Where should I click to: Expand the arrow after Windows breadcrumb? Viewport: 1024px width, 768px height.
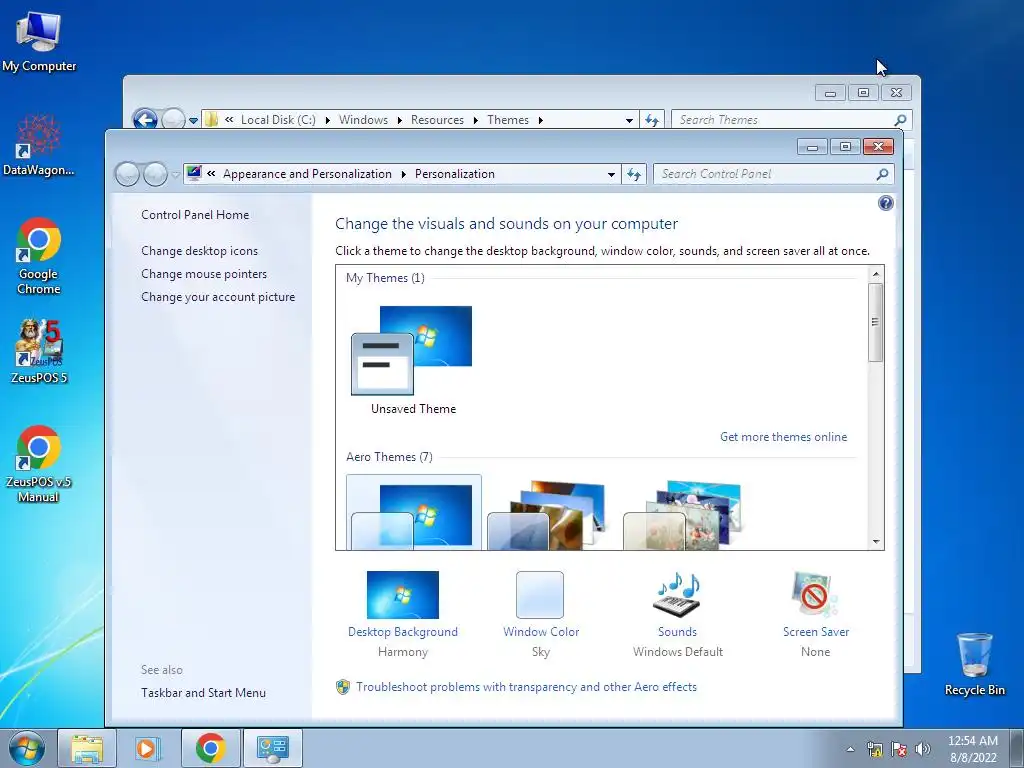pyautogui.click(x=400, y=120)
